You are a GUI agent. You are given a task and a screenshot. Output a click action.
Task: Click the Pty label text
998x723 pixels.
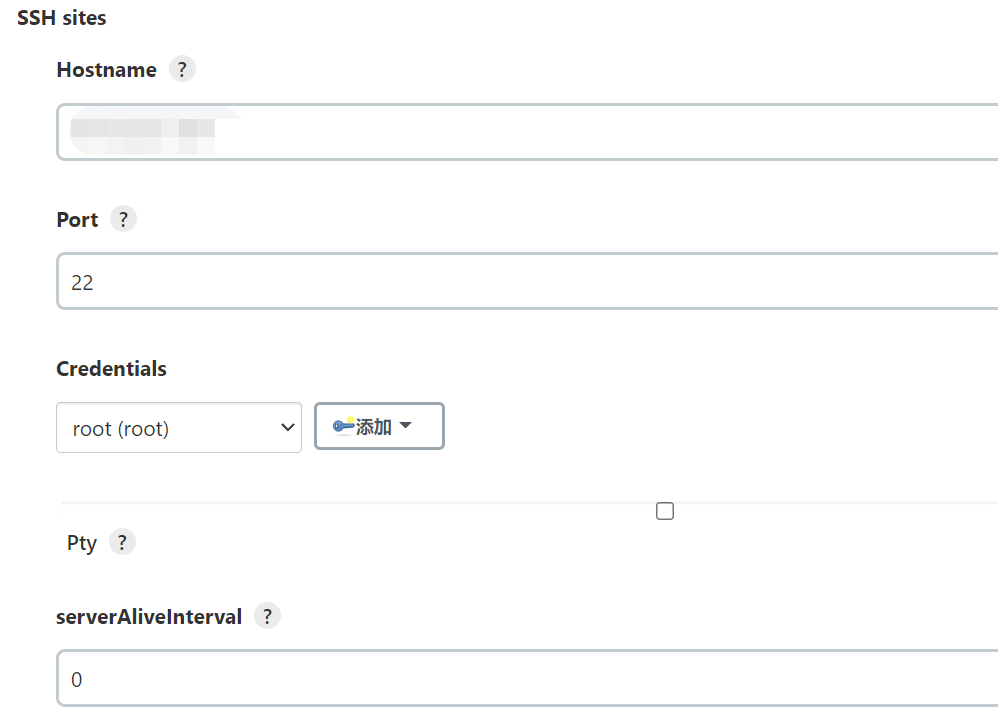81,543
